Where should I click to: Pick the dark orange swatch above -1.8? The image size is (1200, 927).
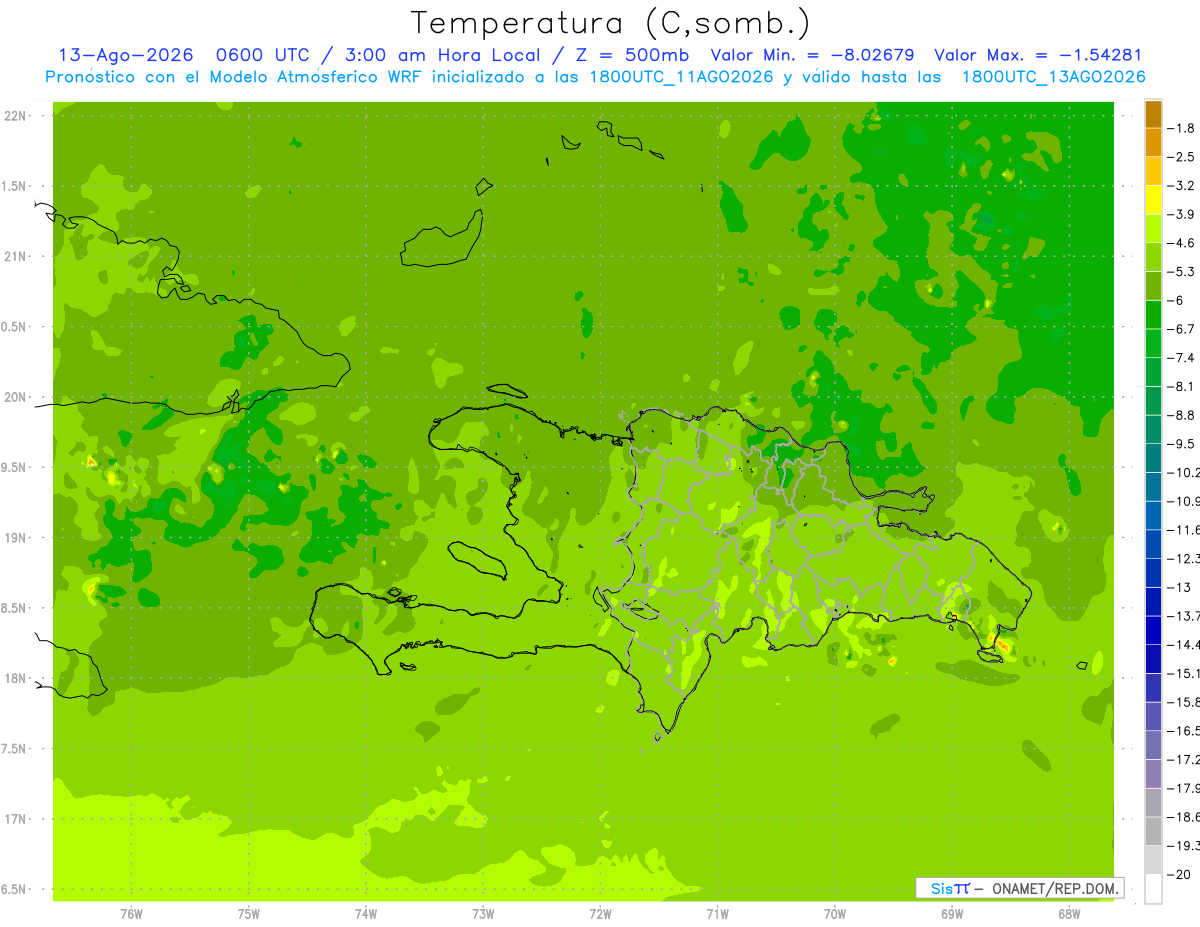1153,114
